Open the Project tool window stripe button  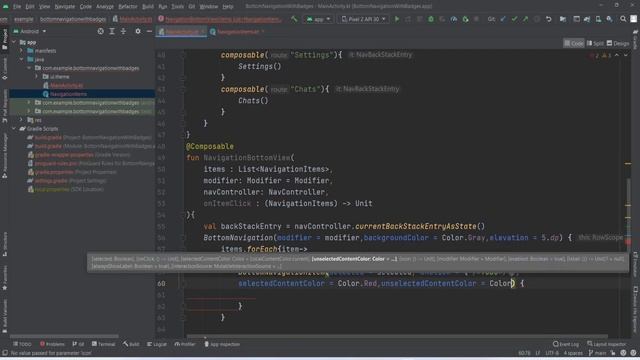pyautogui.click(x=4, y=39)
